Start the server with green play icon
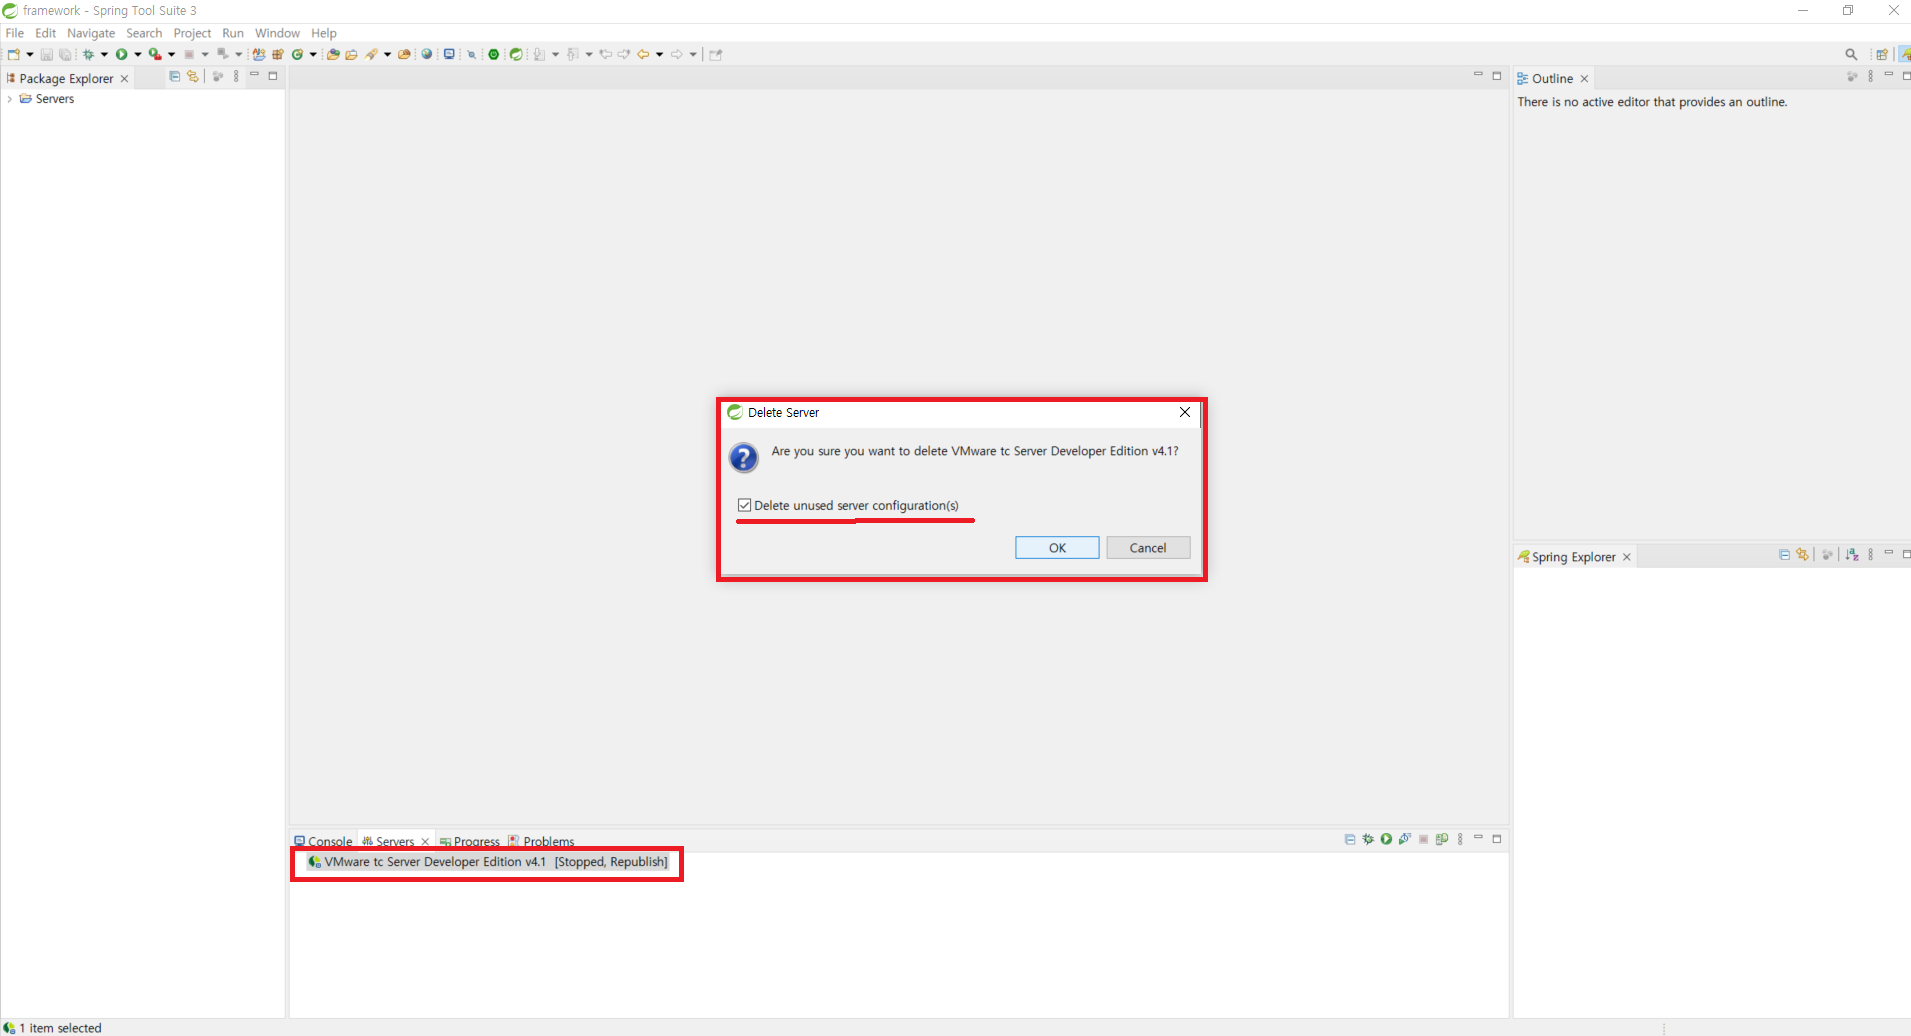 (x=1386, y=839)
